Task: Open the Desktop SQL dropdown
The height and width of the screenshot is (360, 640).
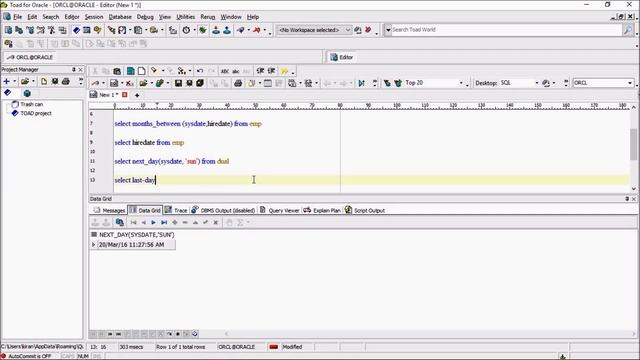Action: click(x=536, y=83)
